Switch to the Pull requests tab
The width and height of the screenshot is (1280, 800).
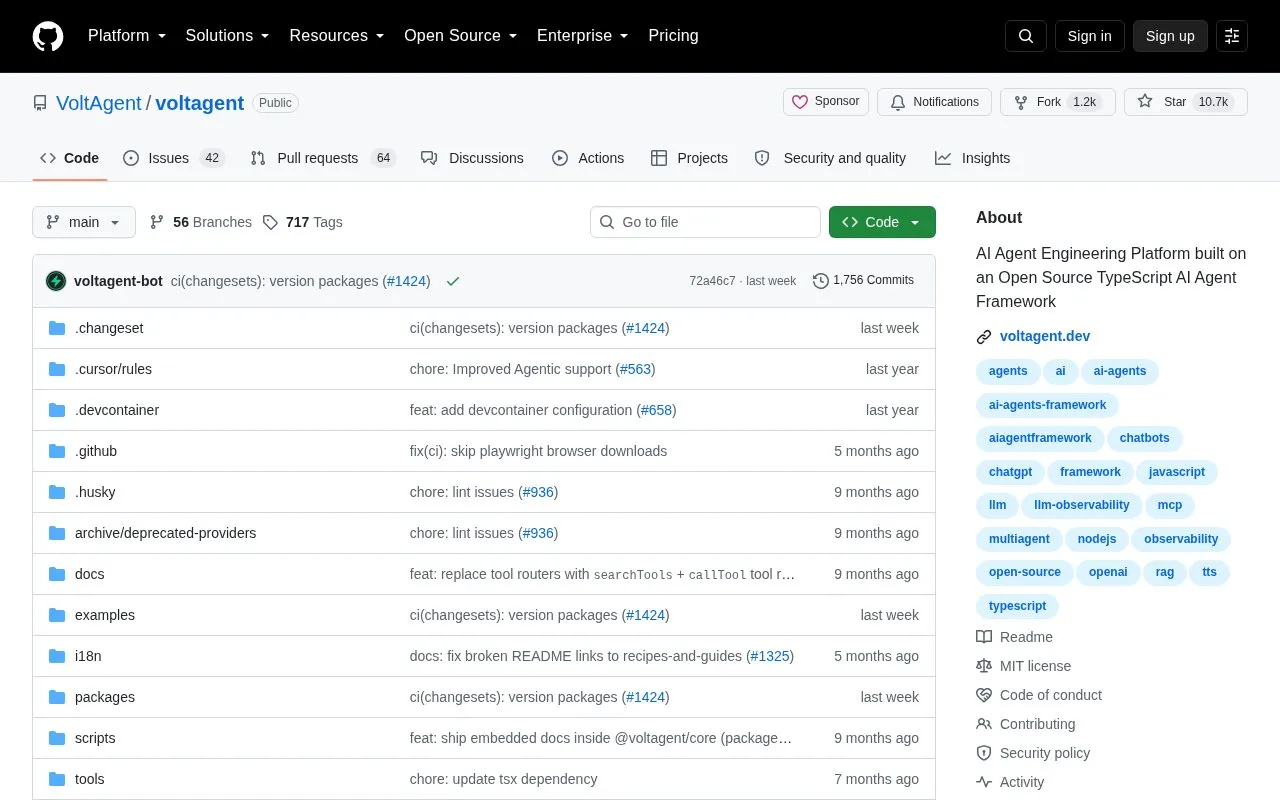click(322, 158)
